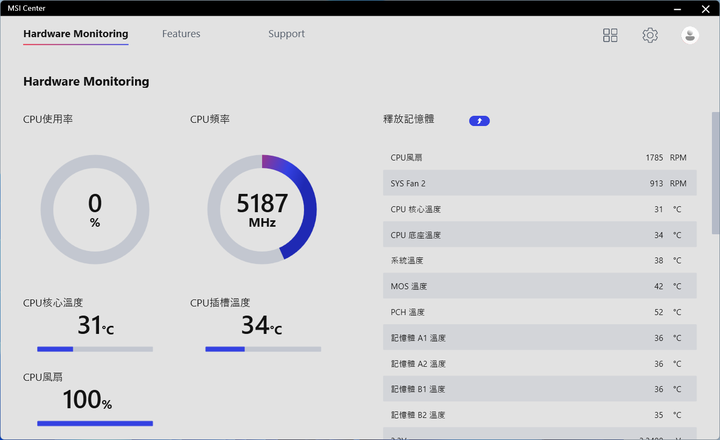Select the 記憶體 B2 溫度 row
The width and height of the screenshot is (720, 440).
coord(540,415)
